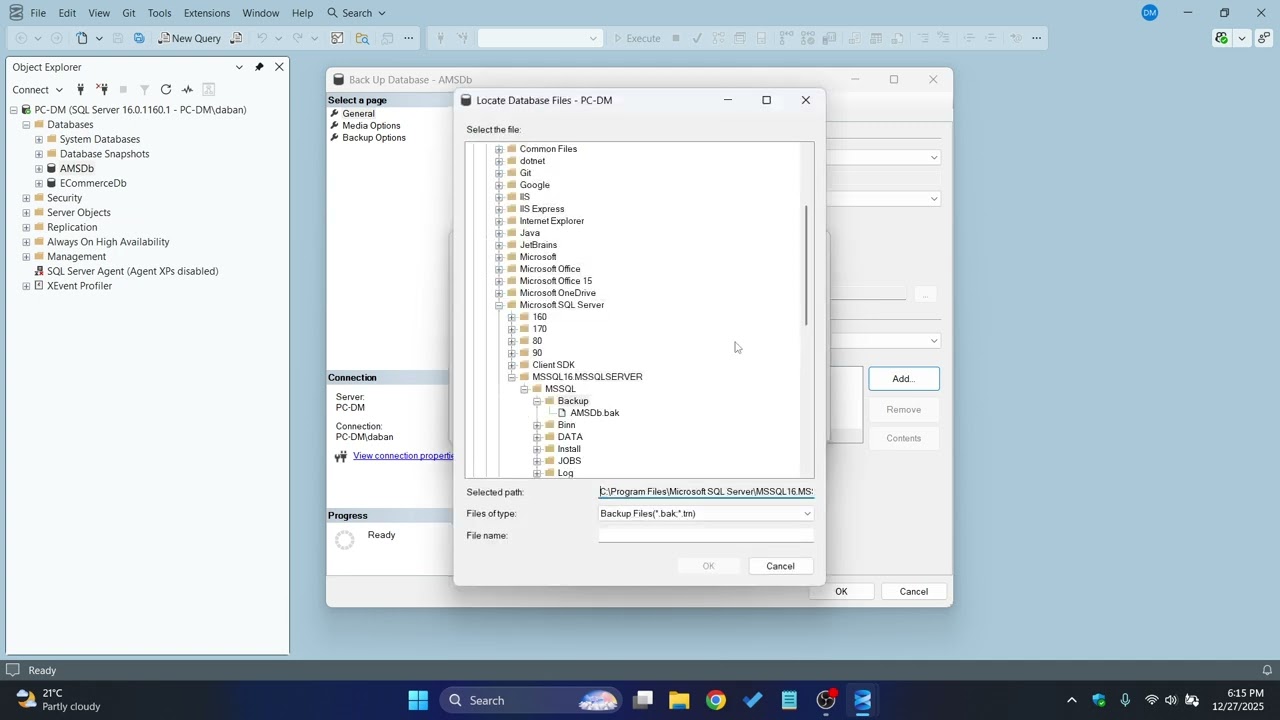This screenshot has height=720, width=1280.
Task: Expand the Security node
Action: click(26, 198)
